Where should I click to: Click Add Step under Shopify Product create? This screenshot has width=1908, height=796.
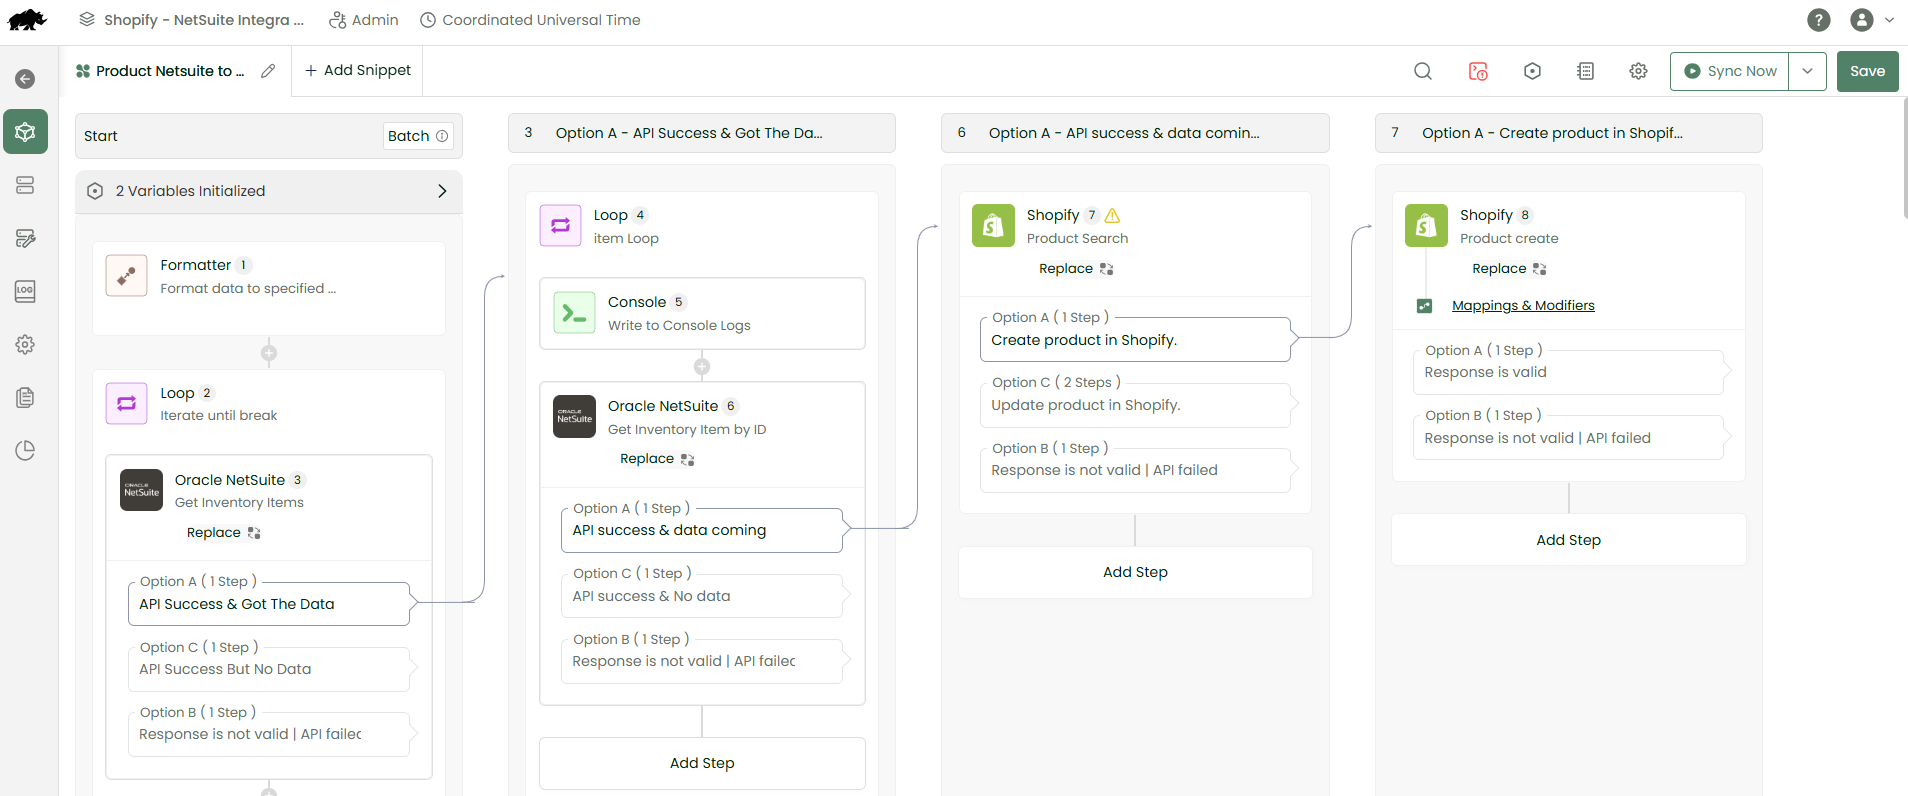[x=1568, y=540]
